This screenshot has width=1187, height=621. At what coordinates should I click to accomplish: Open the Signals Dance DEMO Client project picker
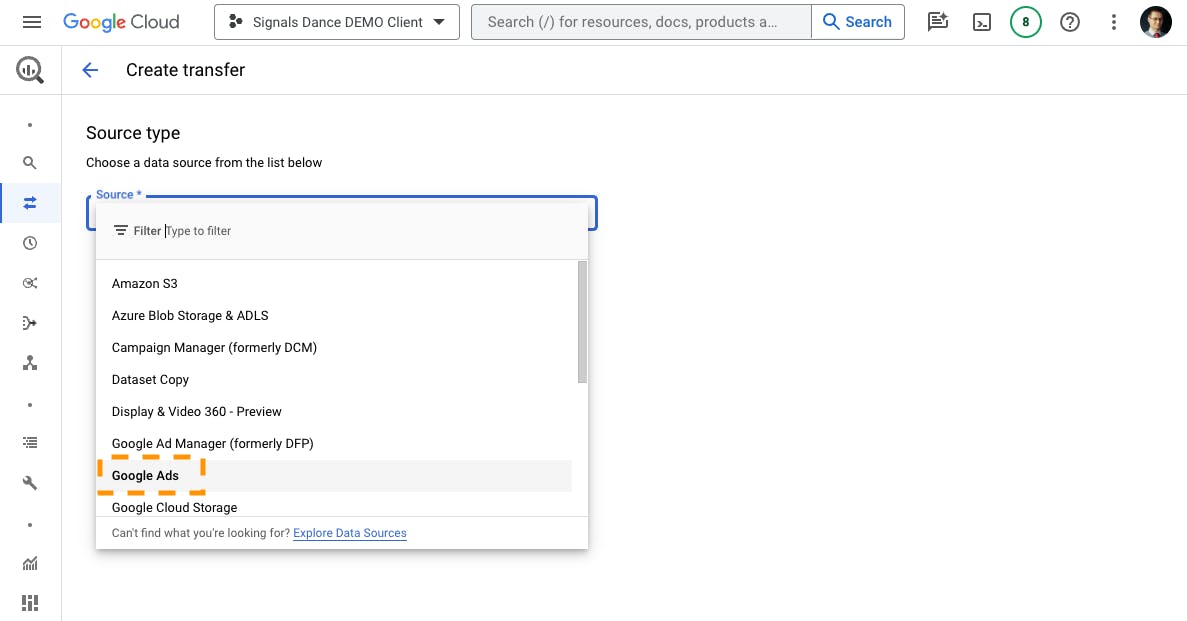[337, 22]
